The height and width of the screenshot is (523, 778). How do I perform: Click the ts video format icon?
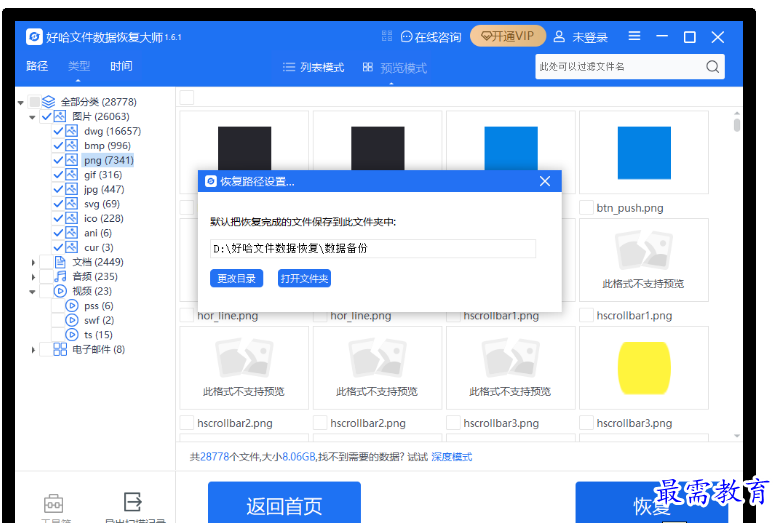[x=72, y=334]
